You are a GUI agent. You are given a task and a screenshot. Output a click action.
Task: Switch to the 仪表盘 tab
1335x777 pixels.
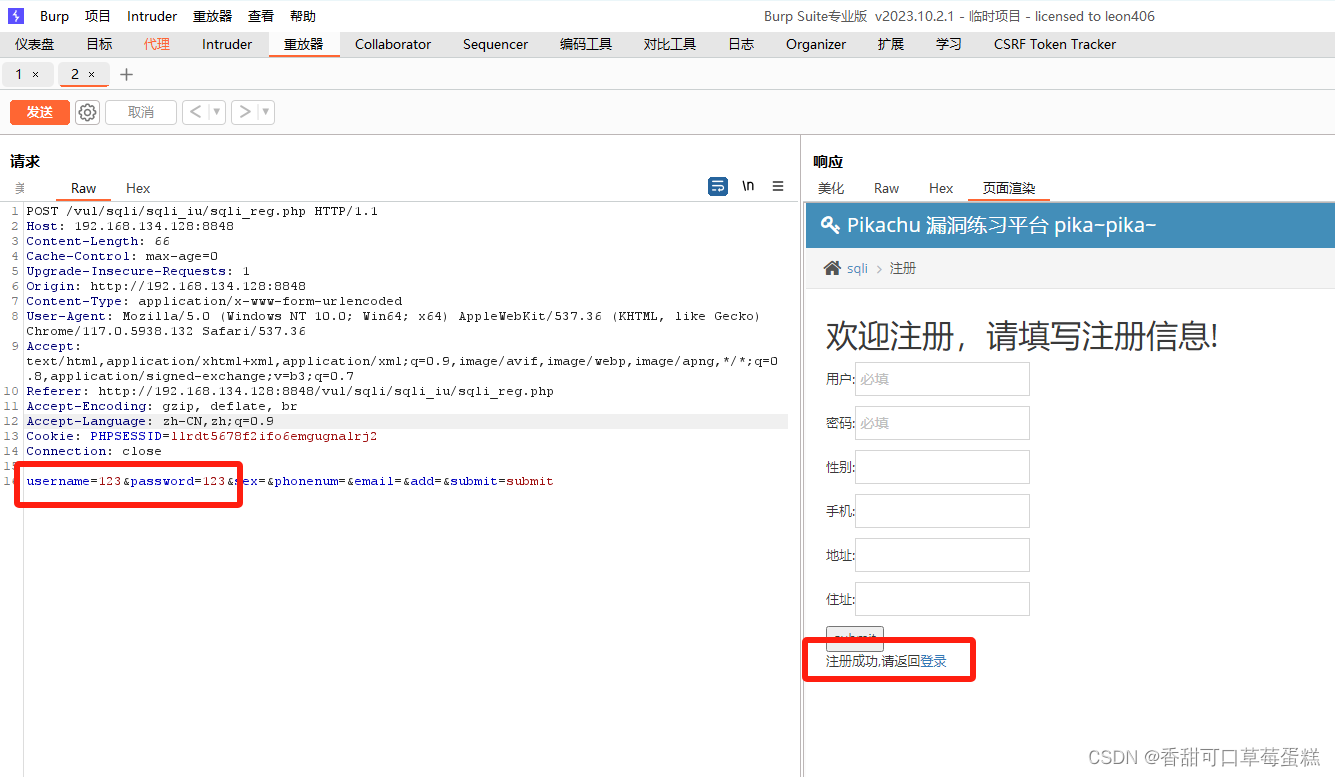(x=35, y=44)
